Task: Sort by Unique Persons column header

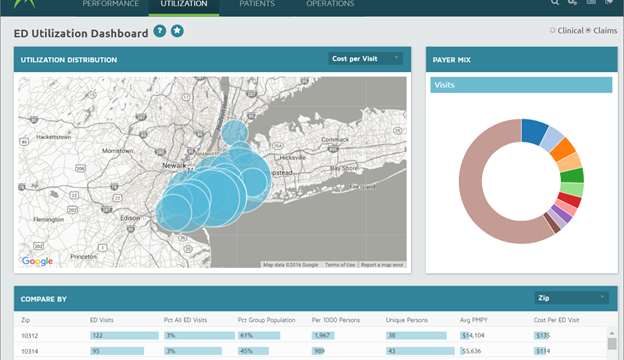Action: tap(407, 320)
